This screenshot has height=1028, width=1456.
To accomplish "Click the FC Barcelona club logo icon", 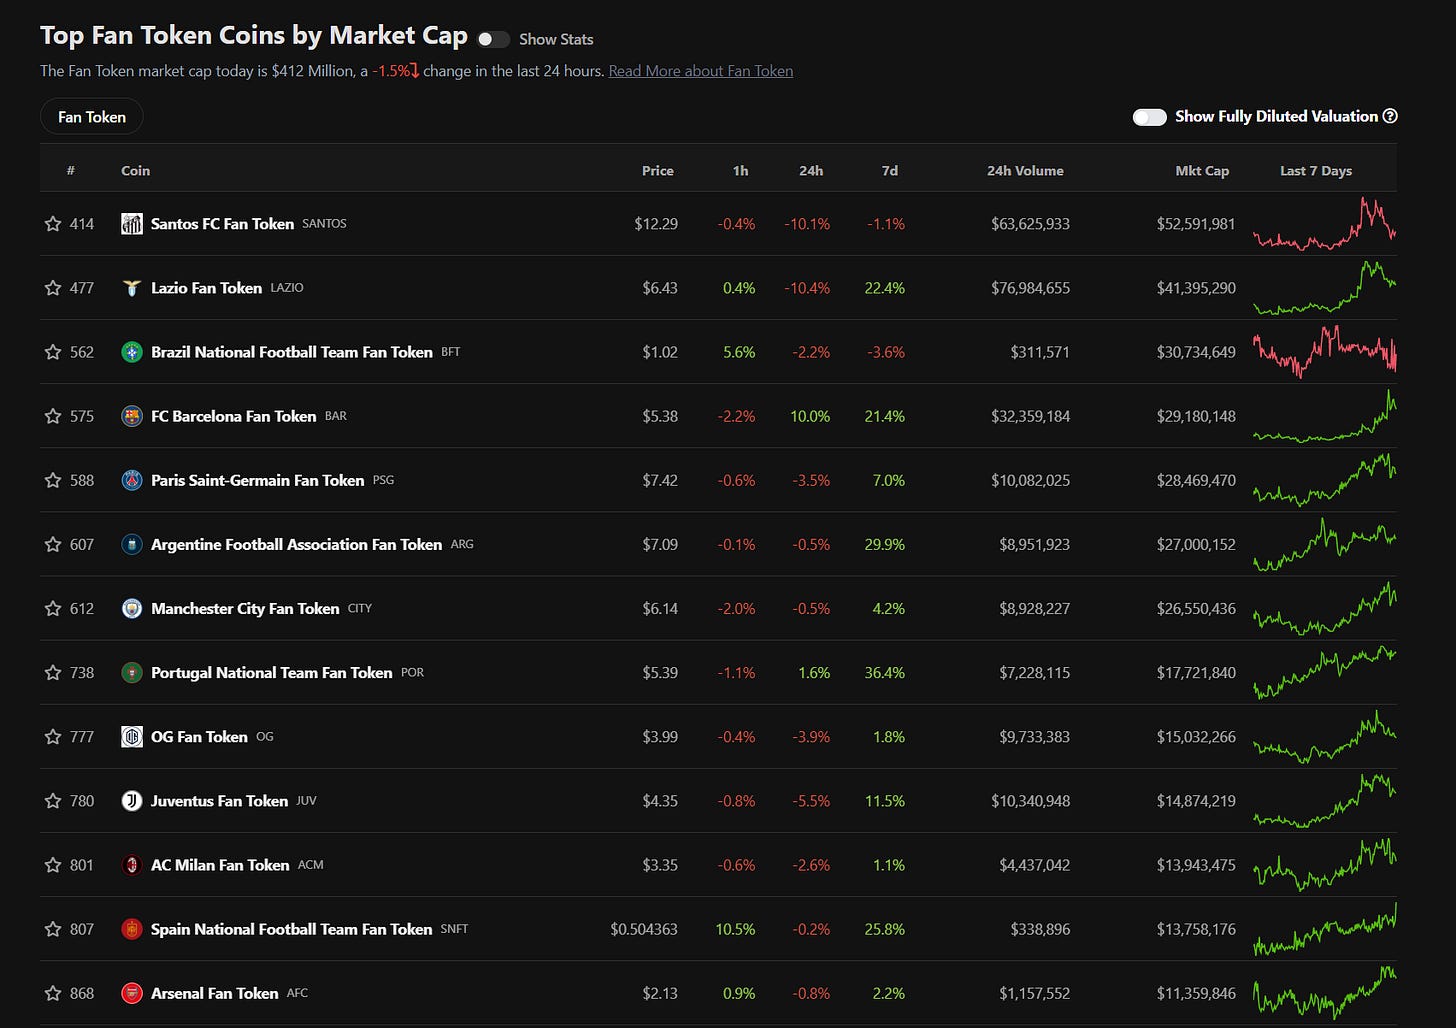I will [x=132, y=416].
